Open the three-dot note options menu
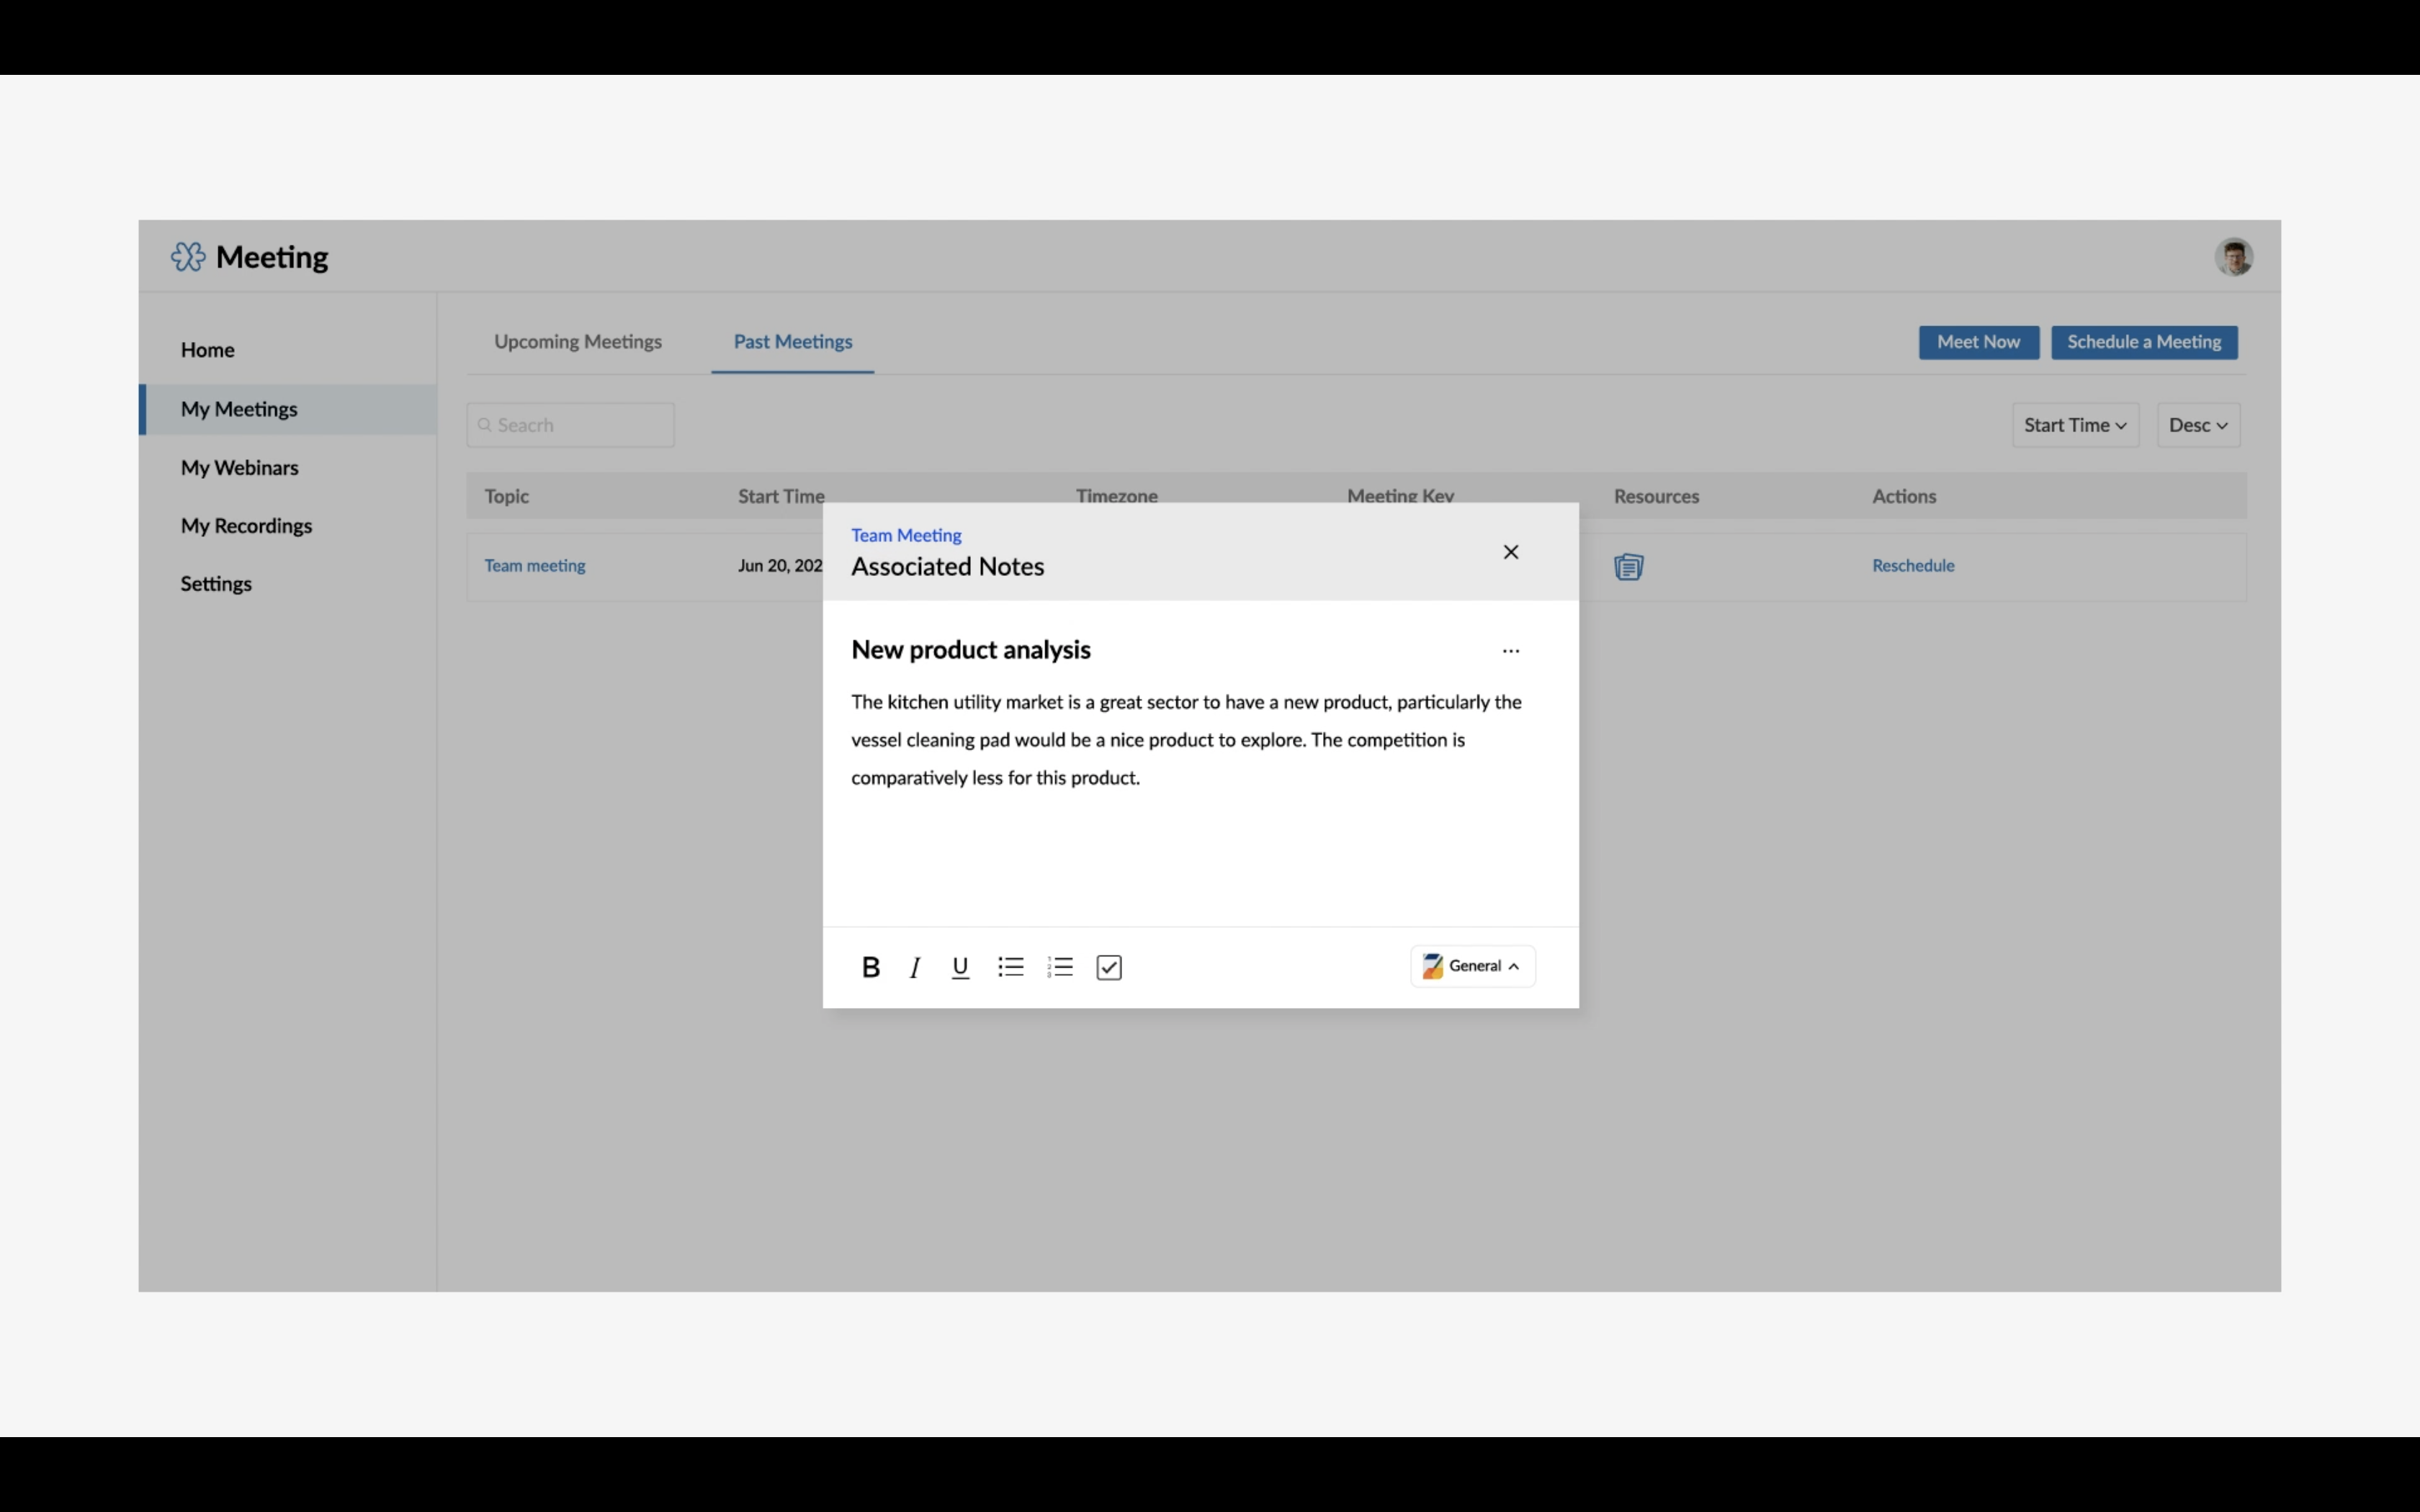Screen dimensions: 2420x1512 [1510, 651]
